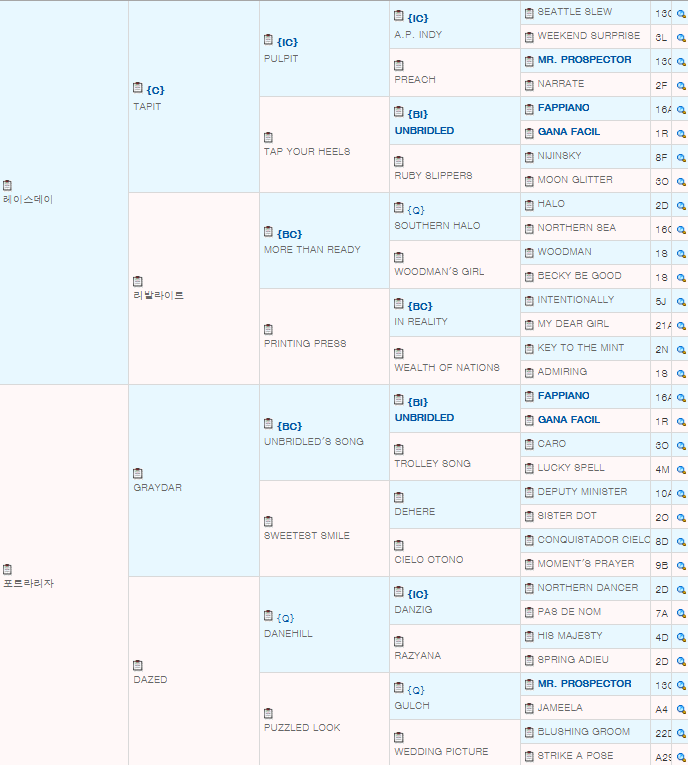The width and height of the screenshot is (688, 765).
Task: Click the clipboard icon above DEHERE
Action: pyautogui.click(x=399, y=498)
